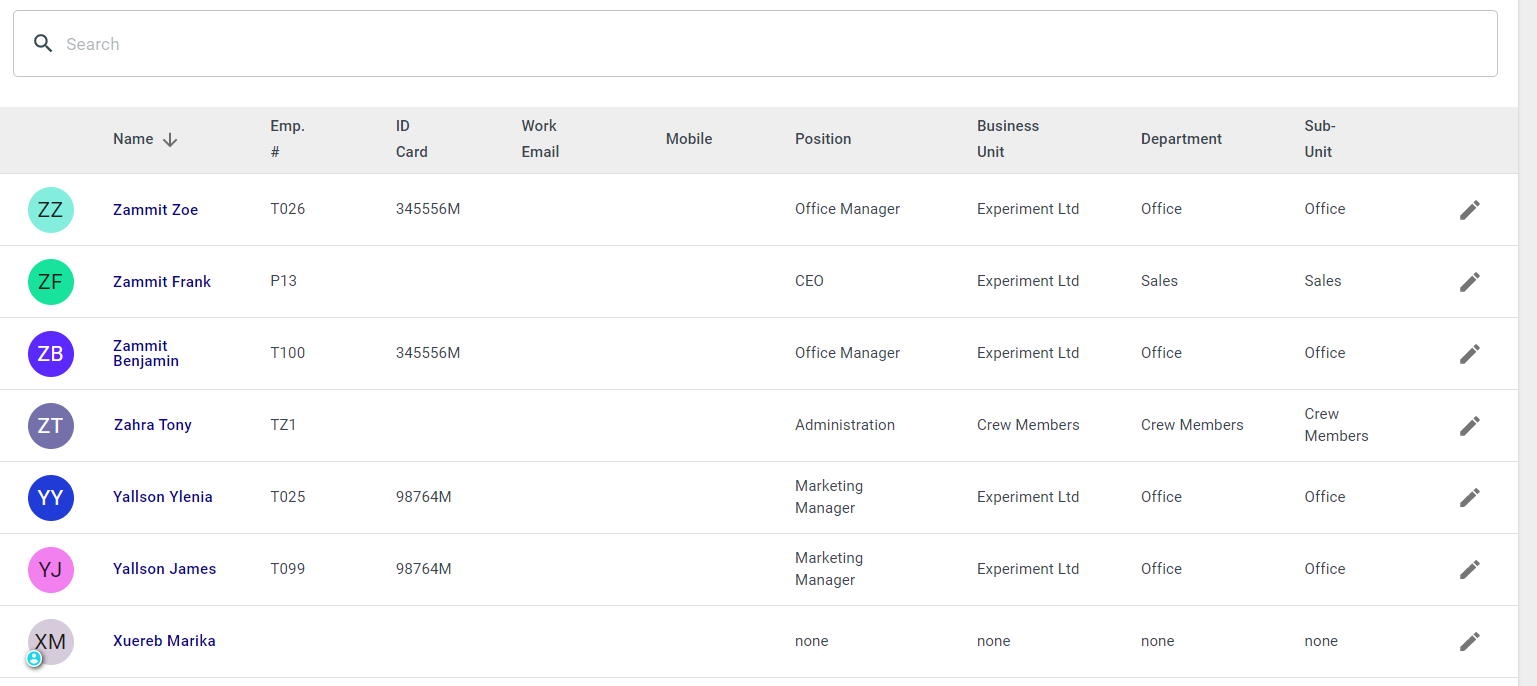Screen dimensions: 1537x686
Task: Sort by the Name column arrow
Action: 170,140
